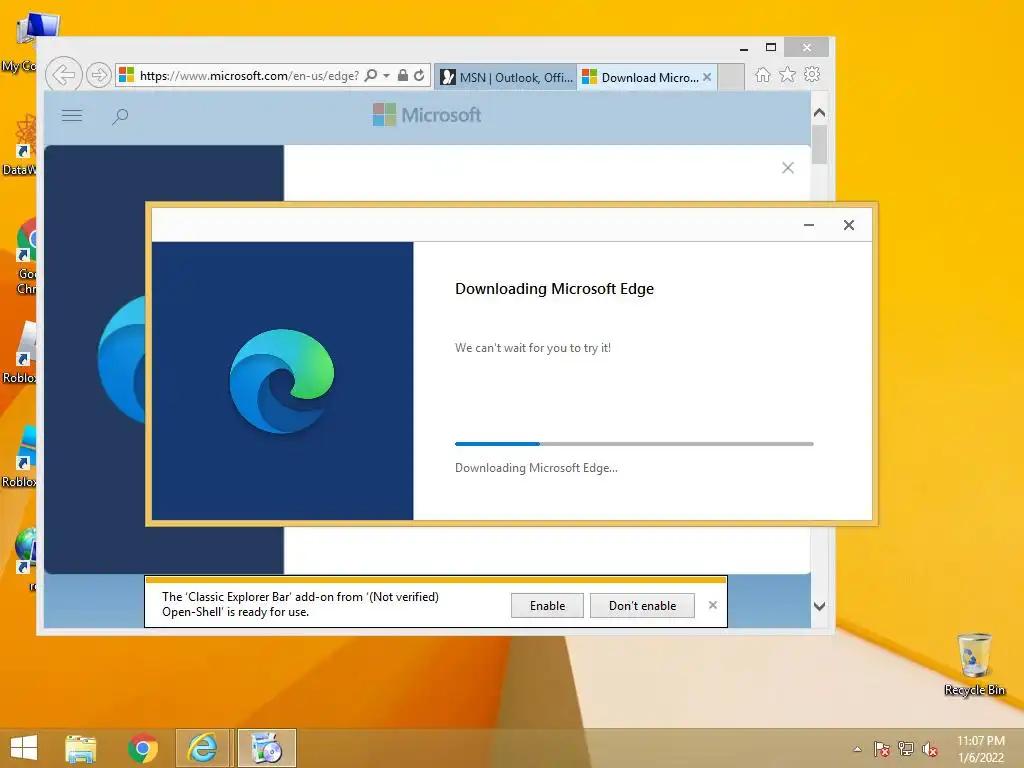Close the Download Microsoft Edge tab
This screenshot has height=768, width=1024.
click(x=707, y=77)
